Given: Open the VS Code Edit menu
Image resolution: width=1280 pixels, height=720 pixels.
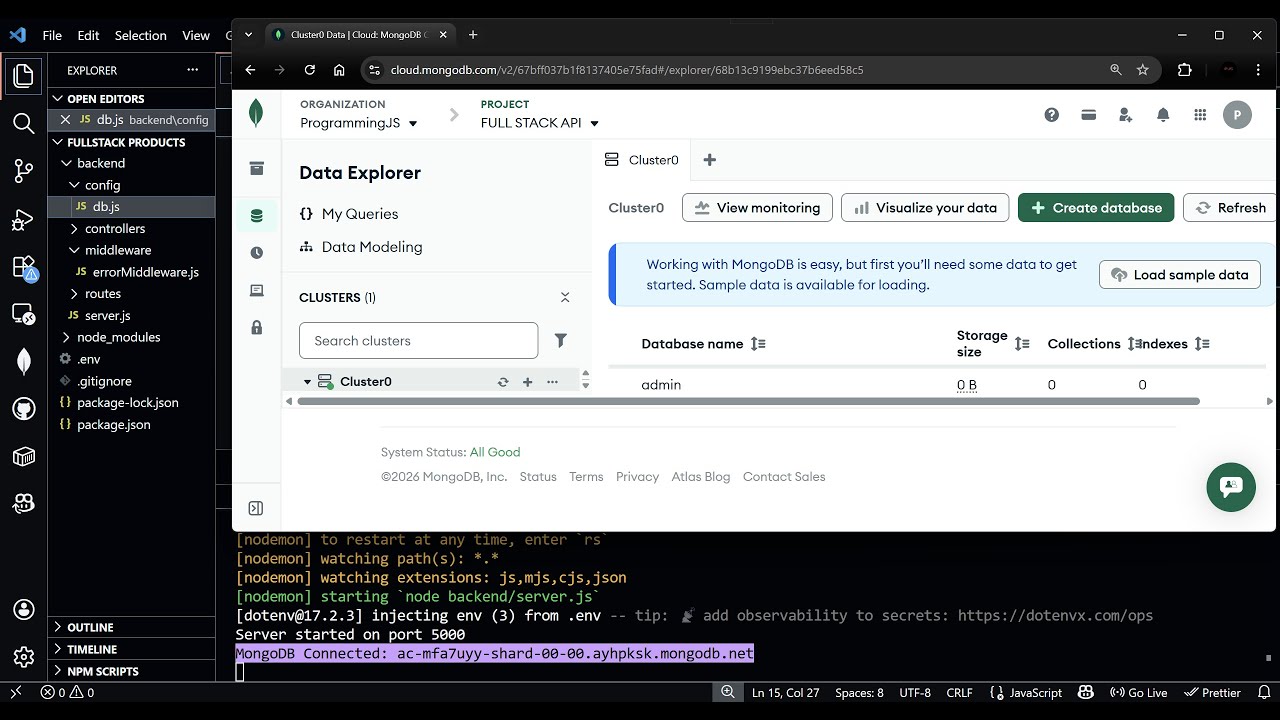Looking at the screenshot, I should 88,35.
